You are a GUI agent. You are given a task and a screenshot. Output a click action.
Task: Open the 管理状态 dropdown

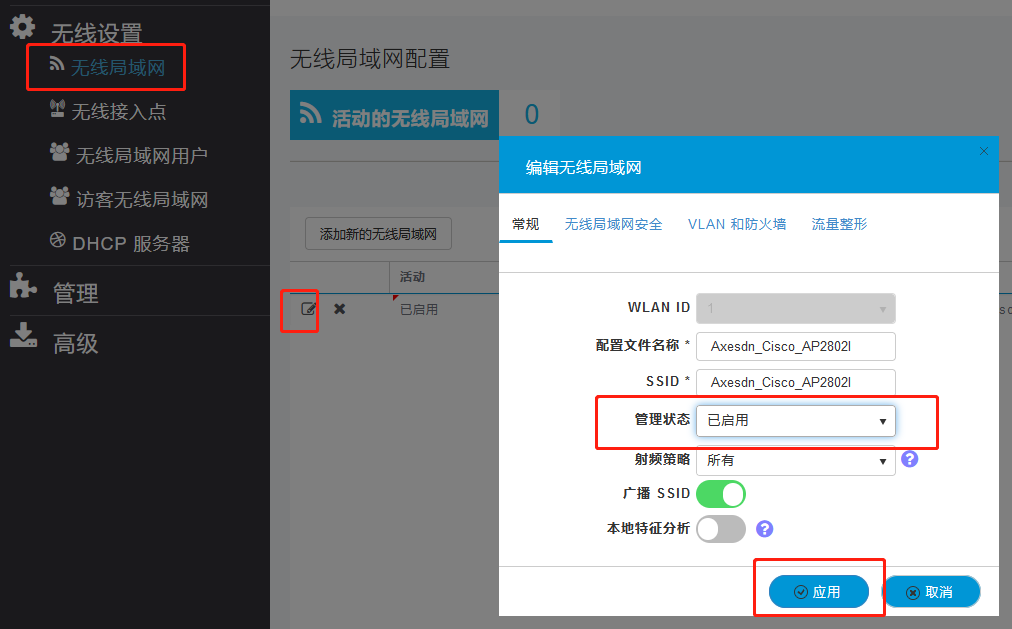coord(795,421)
